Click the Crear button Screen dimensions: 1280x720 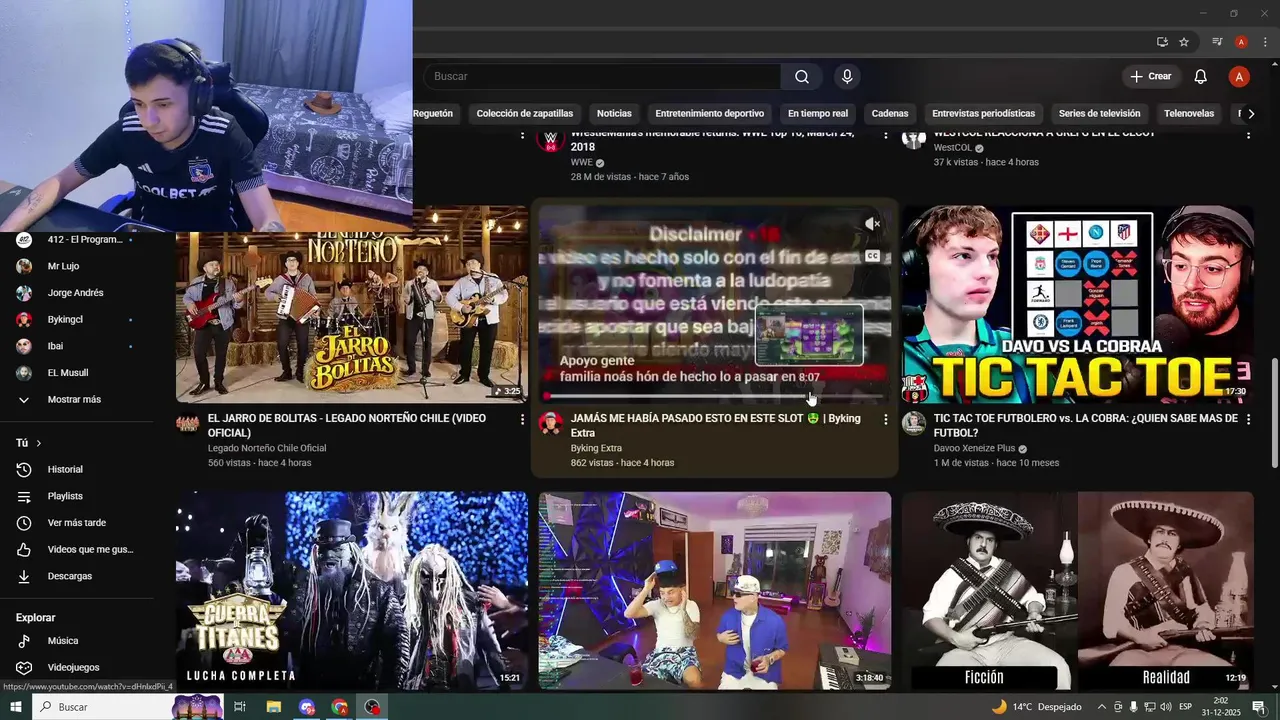1150,77
